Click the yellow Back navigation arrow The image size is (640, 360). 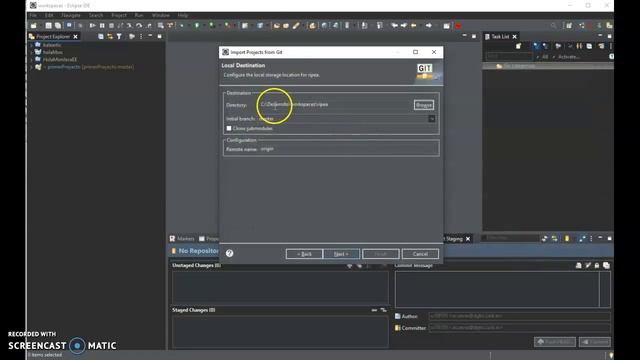413,25
